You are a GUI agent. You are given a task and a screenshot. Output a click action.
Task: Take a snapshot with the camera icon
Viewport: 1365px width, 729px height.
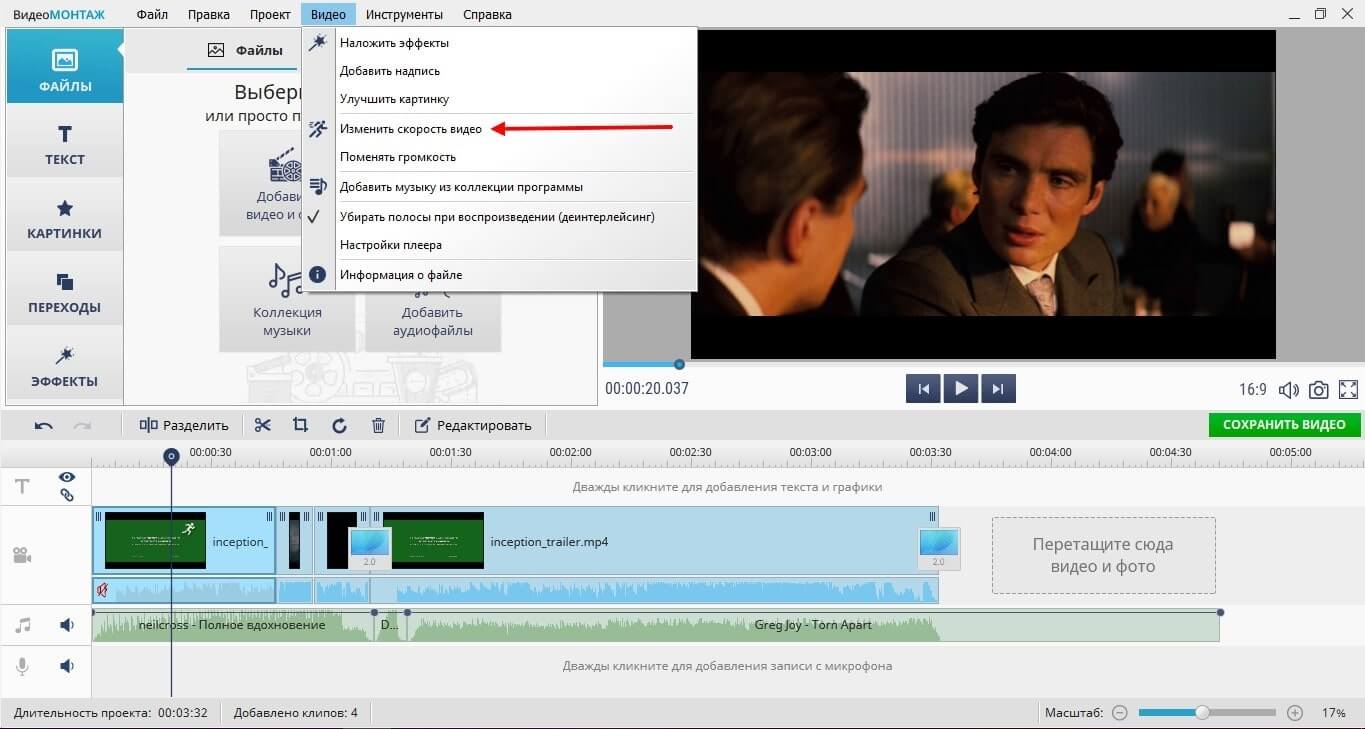[x=1319, y=390]
